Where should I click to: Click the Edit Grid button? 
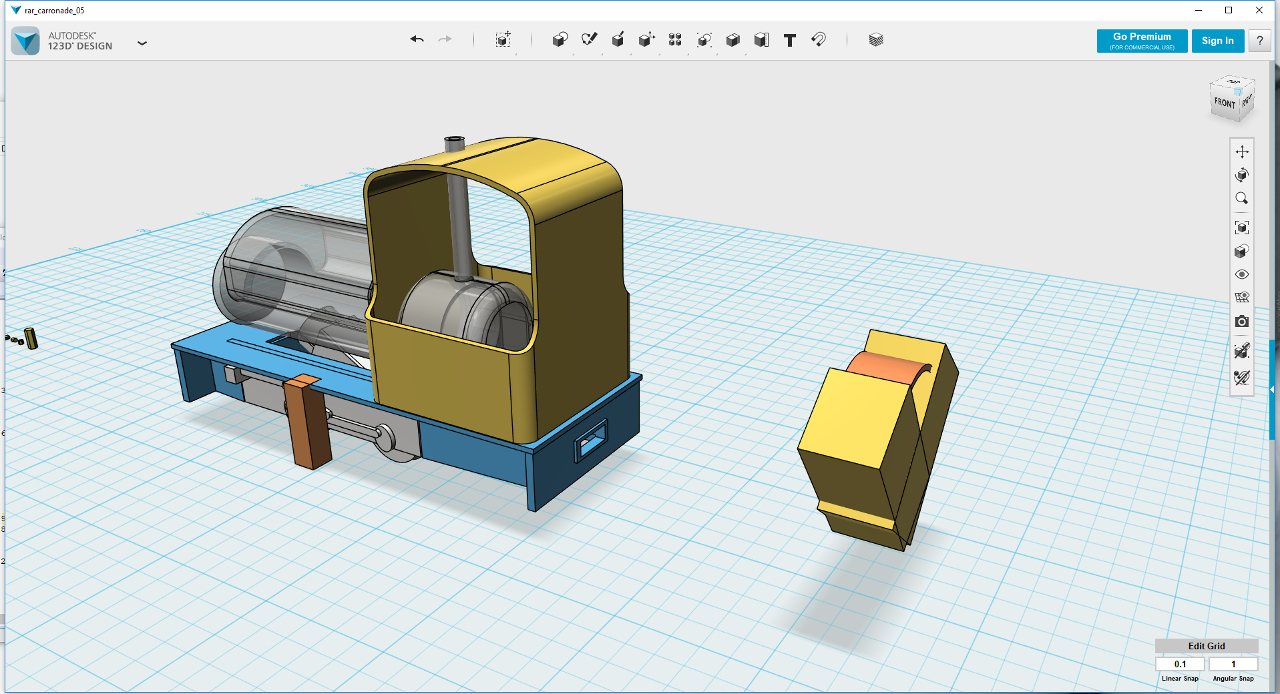(1206, 646)
